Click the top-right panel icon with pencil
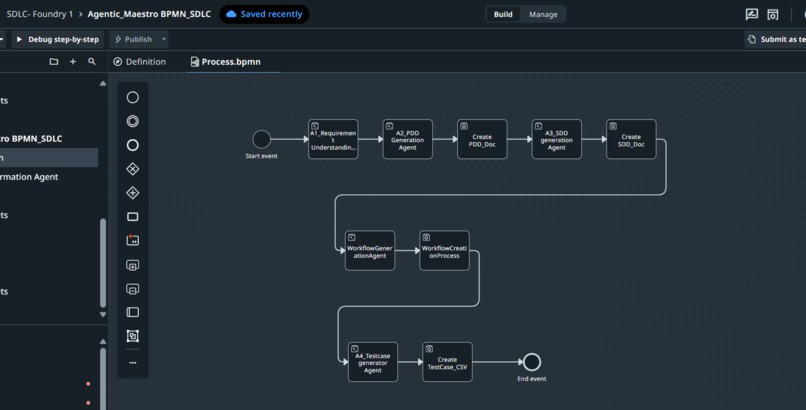 [x=752, y=14]
